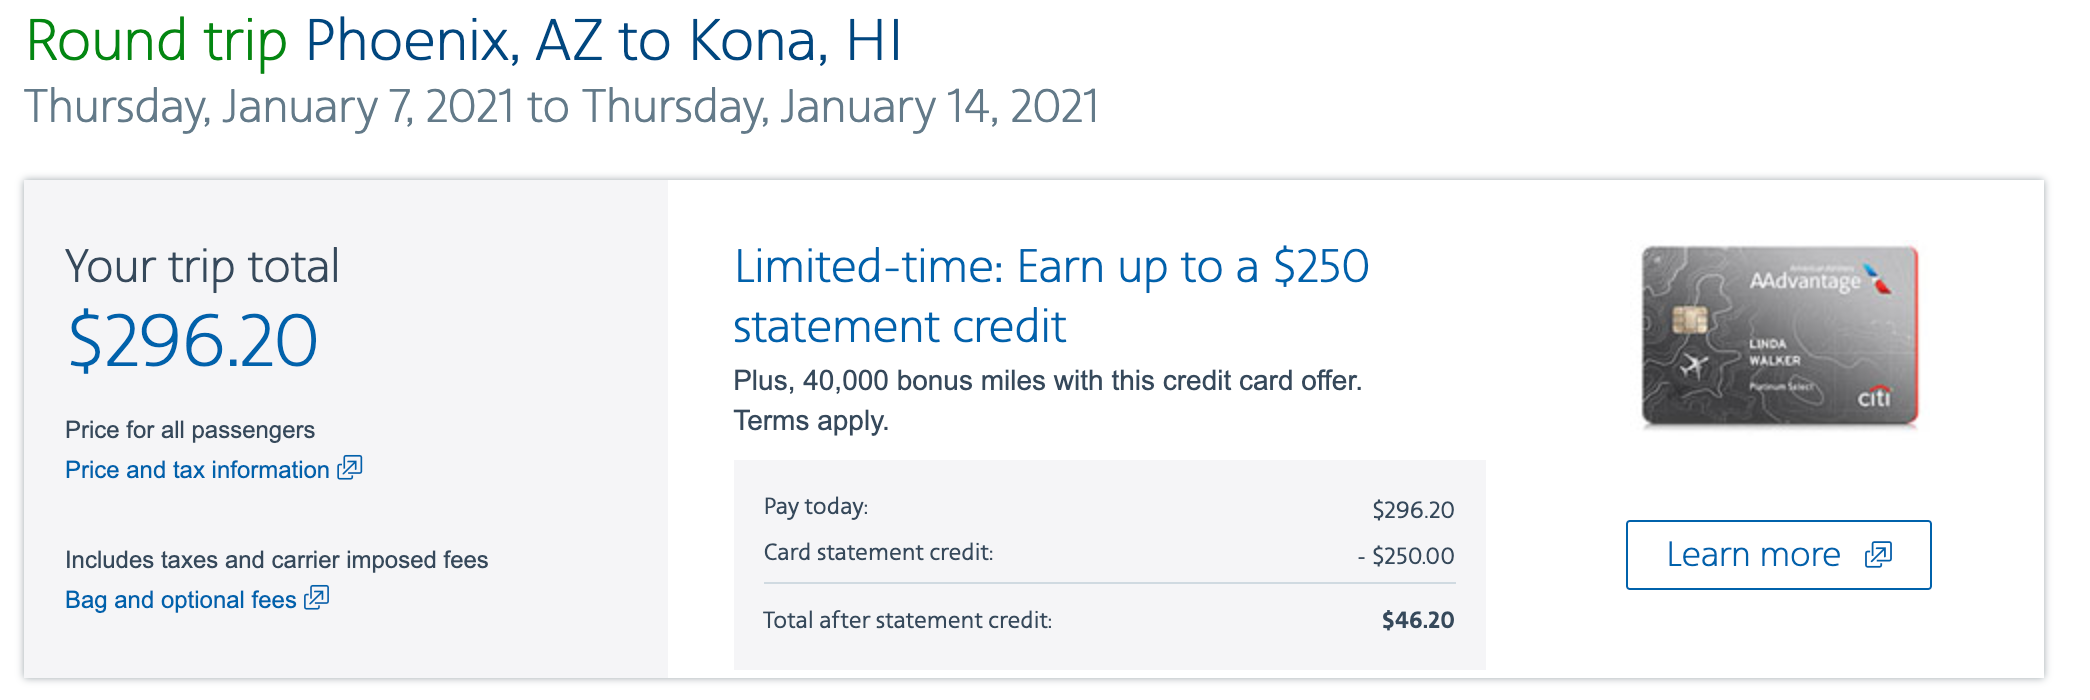
Task: Click the Round trip Phoenix to Kona heading
Action: click(464, 42)
